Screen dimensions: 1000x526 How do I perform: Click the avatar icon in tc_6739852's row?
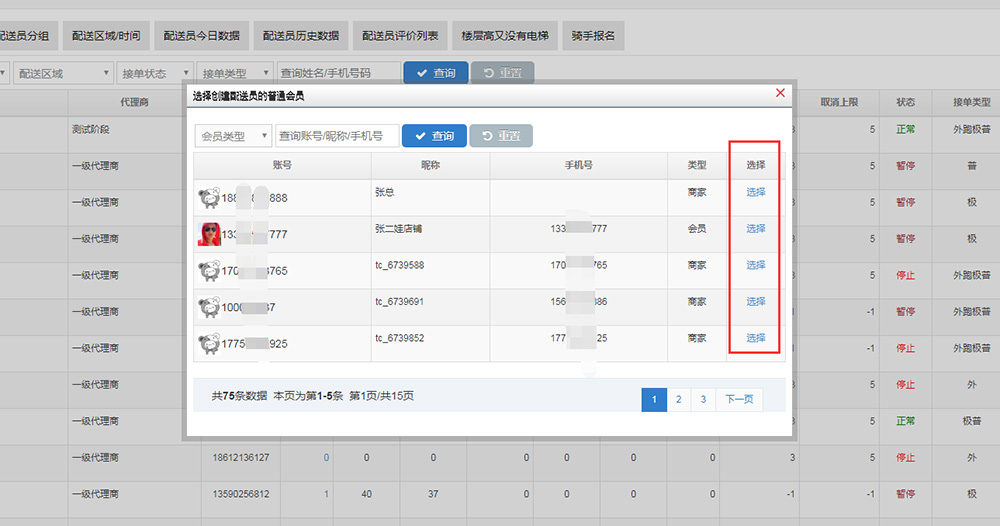pyautogui.click(x=209, y=344)
